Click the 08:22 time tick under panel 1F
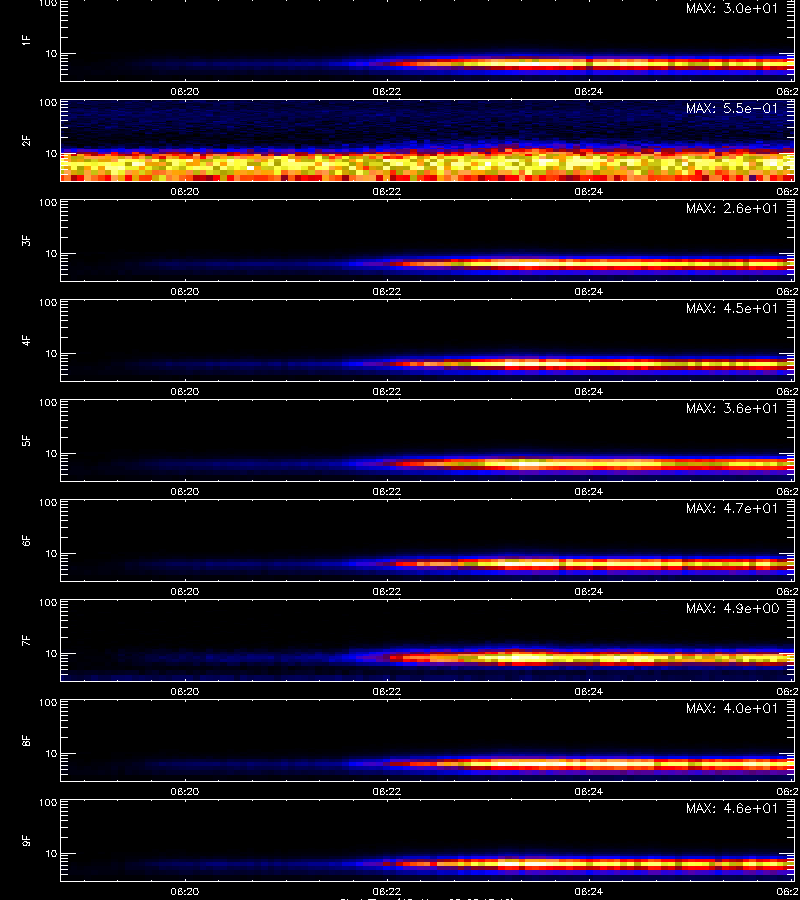Screen dimensions: 800x900 387,92
